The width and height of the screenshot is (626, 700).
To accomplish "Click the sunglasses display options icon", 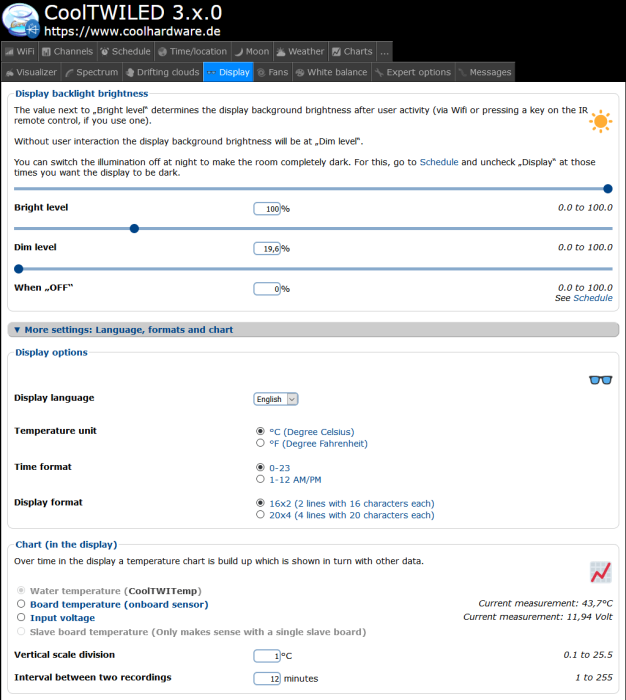I will [x=600, y=379].
